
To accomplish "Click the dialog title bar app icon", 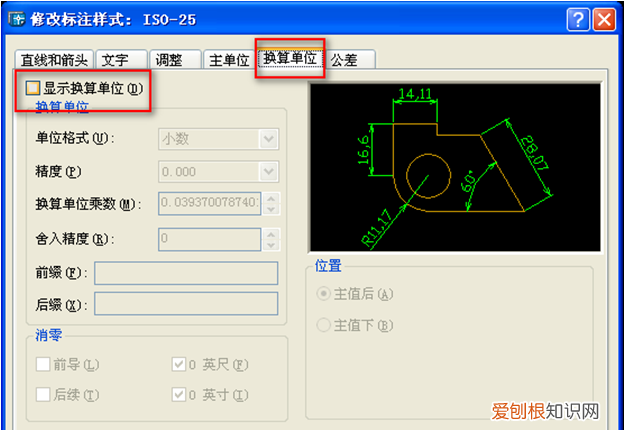I will (17, 20).
